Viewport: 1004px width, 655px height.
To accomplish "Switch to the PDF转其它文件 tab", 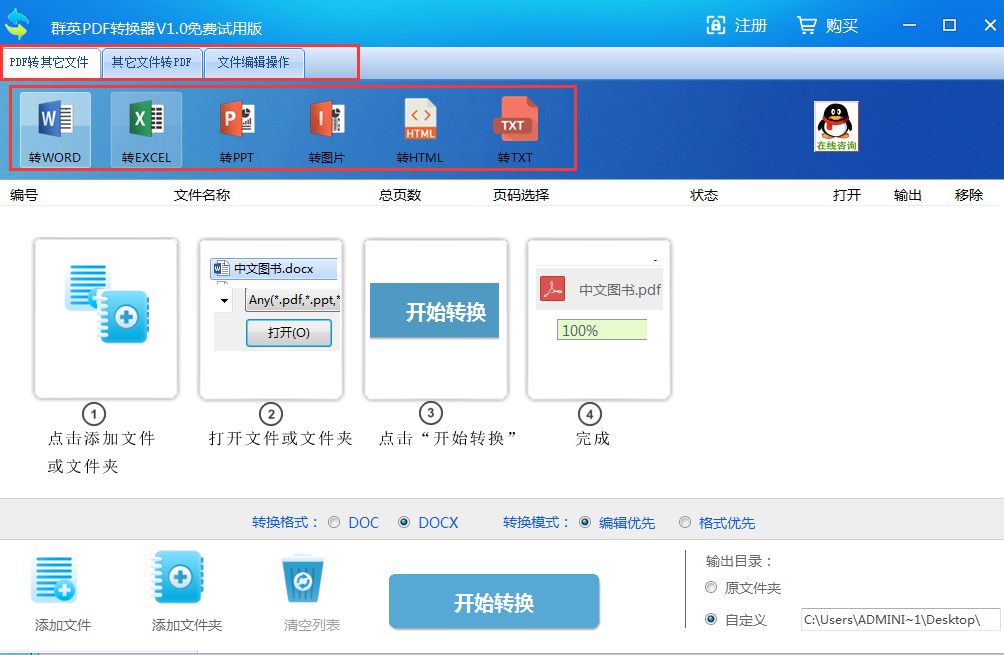I will tap(51, 63).
